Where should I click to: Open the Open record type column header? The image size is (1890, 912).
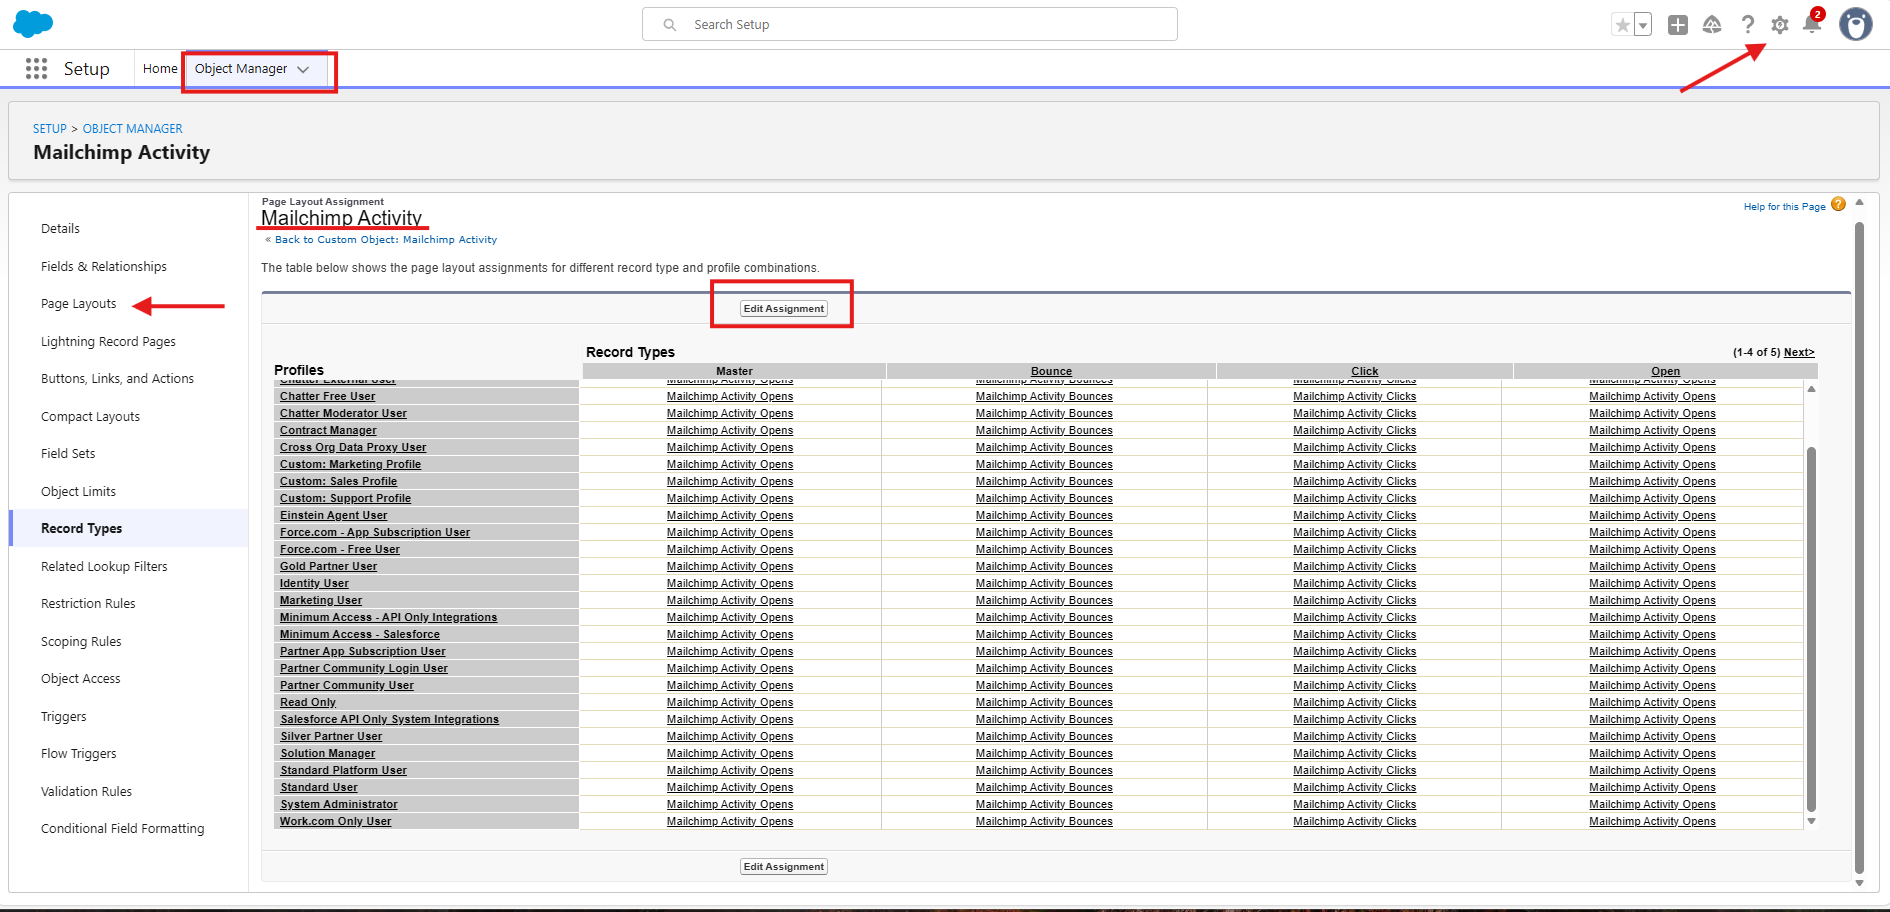(1665, 371)
